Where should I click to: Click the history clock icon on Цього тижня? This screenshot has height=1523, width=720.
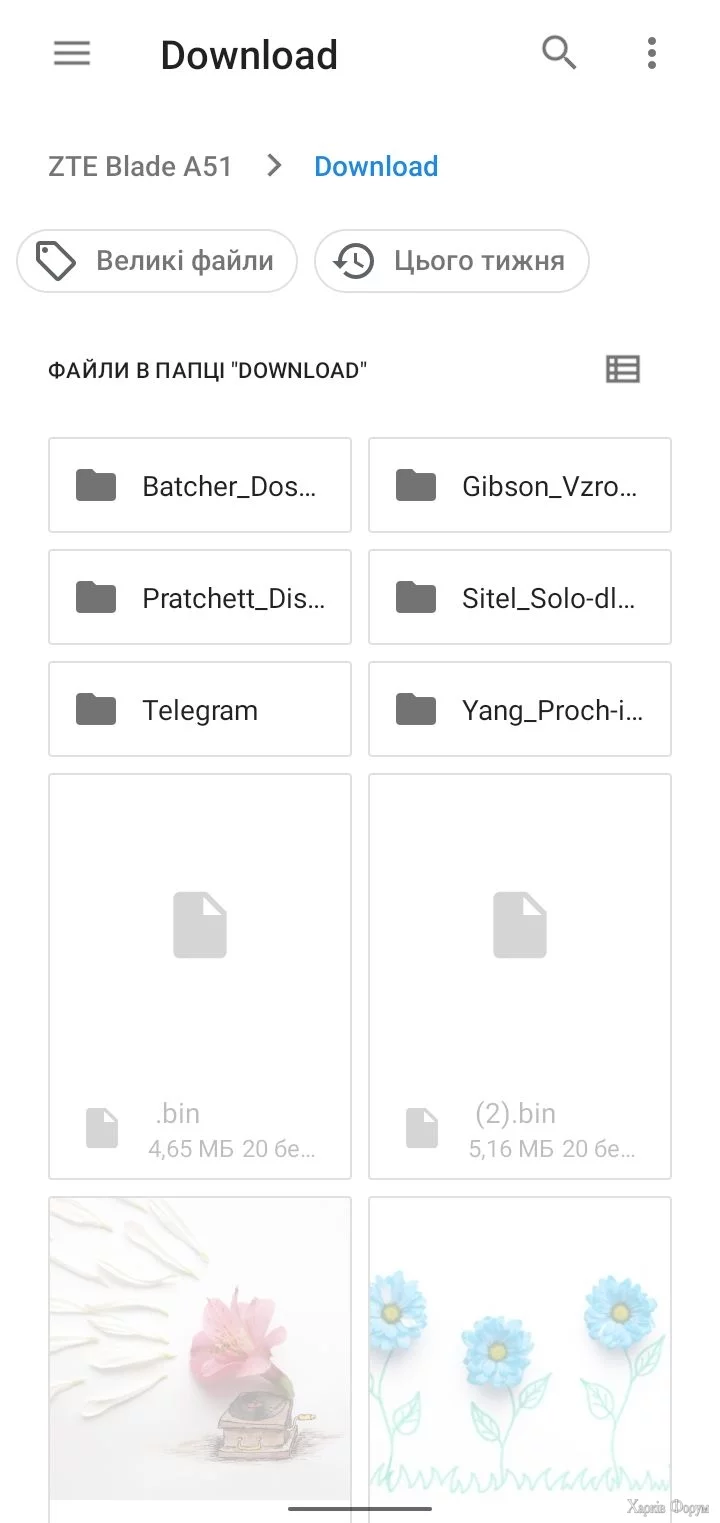tap(354, 261)
